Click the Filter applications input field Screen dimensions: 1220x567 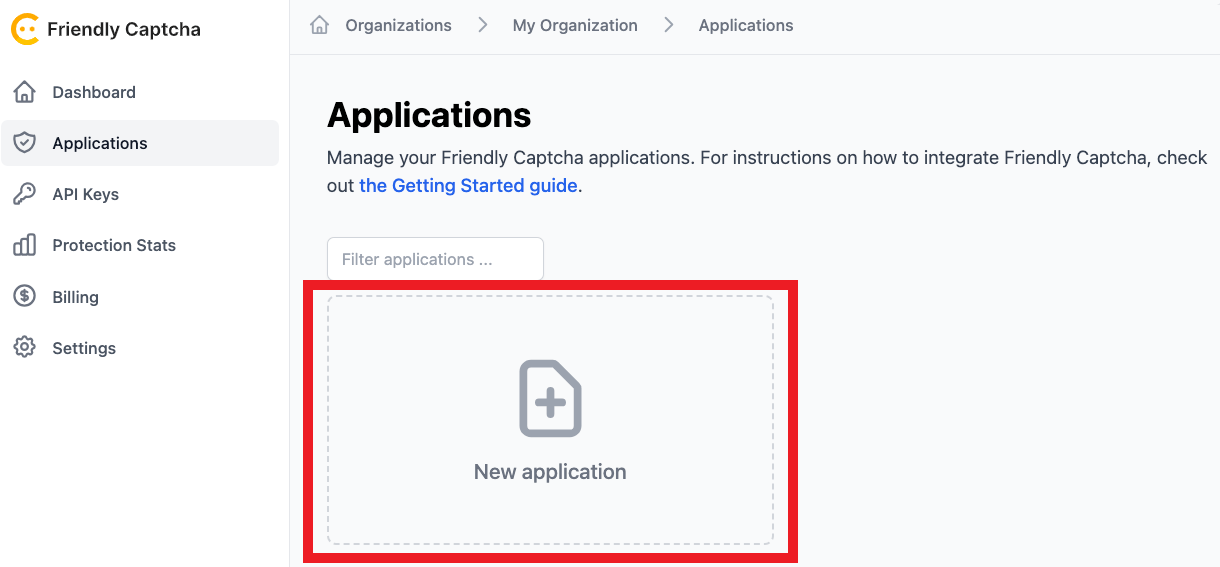(x=435, y=259)
